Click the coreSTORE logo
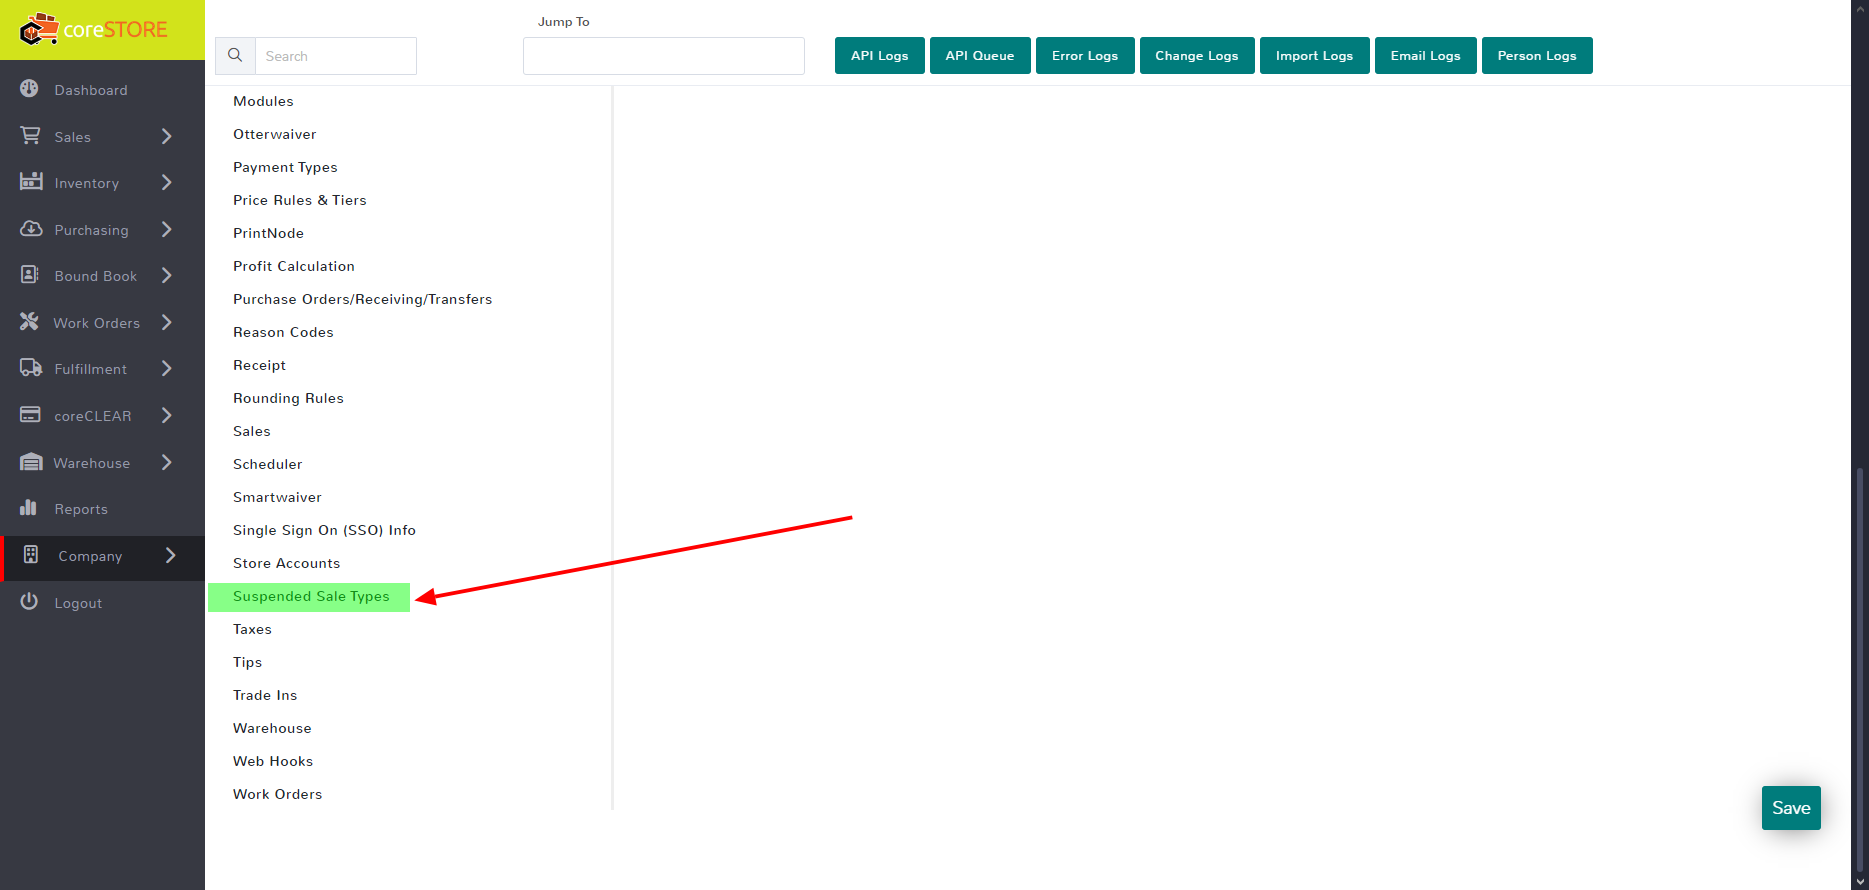This screenshot has width=1869, height=890. tap(94, 30)
